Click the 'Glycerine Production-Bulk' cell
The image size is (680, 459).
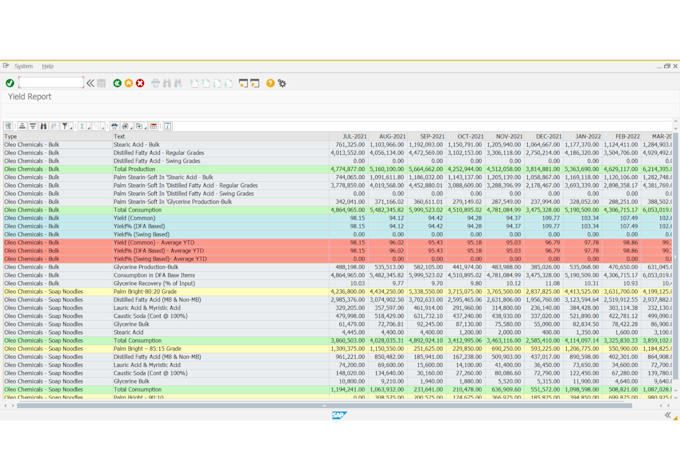pos(220,267)
